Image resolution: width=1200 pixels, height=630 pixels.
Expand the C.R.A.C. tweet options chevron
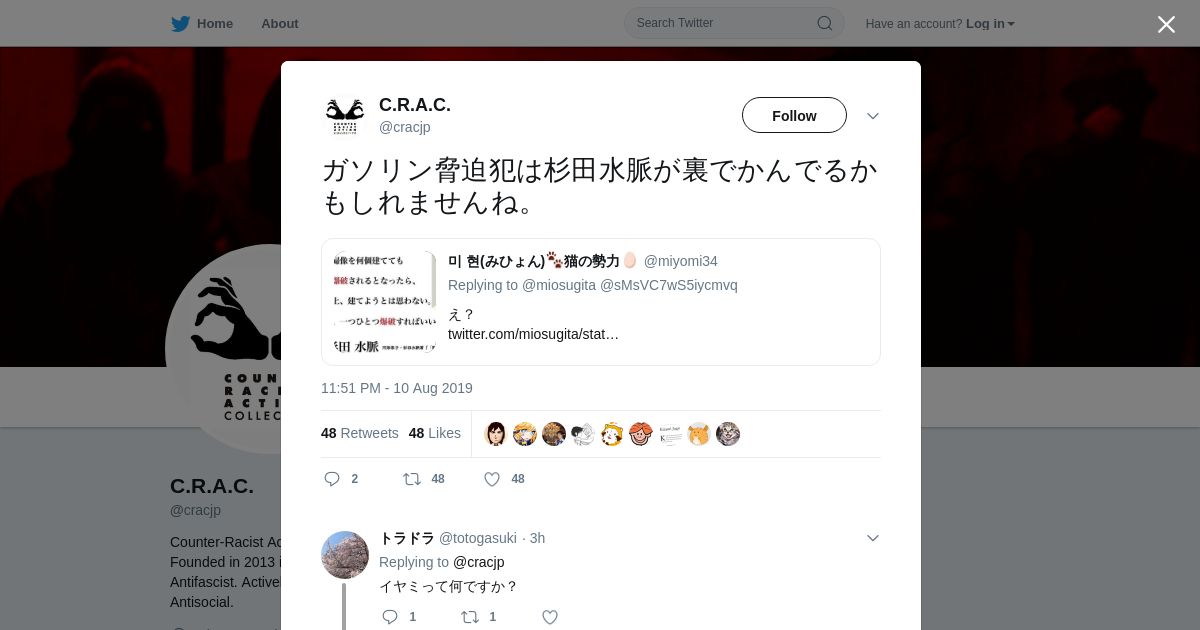pos(873,116)
